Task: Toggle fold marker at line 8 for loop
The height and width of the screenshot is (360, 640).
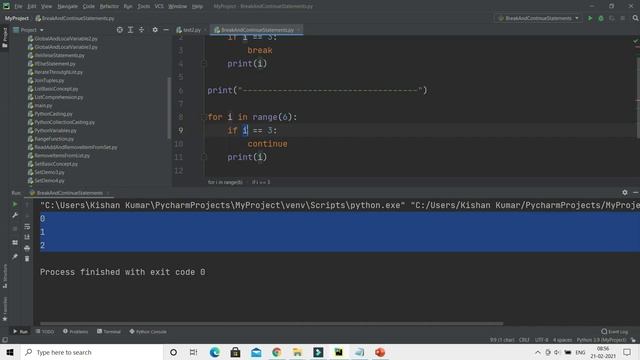Action: [204, 117]
